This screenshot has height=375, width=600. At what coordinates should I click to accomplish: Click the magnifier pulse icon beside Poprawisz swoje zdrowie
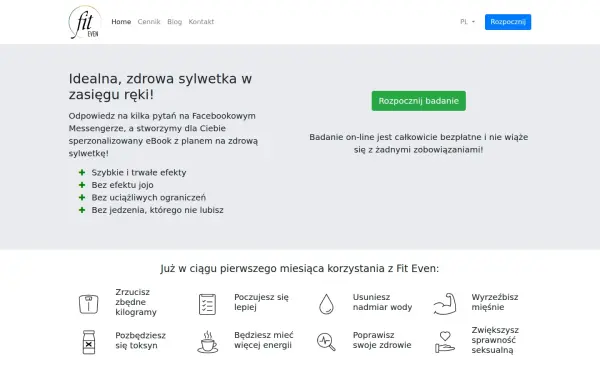pos(326,342)
